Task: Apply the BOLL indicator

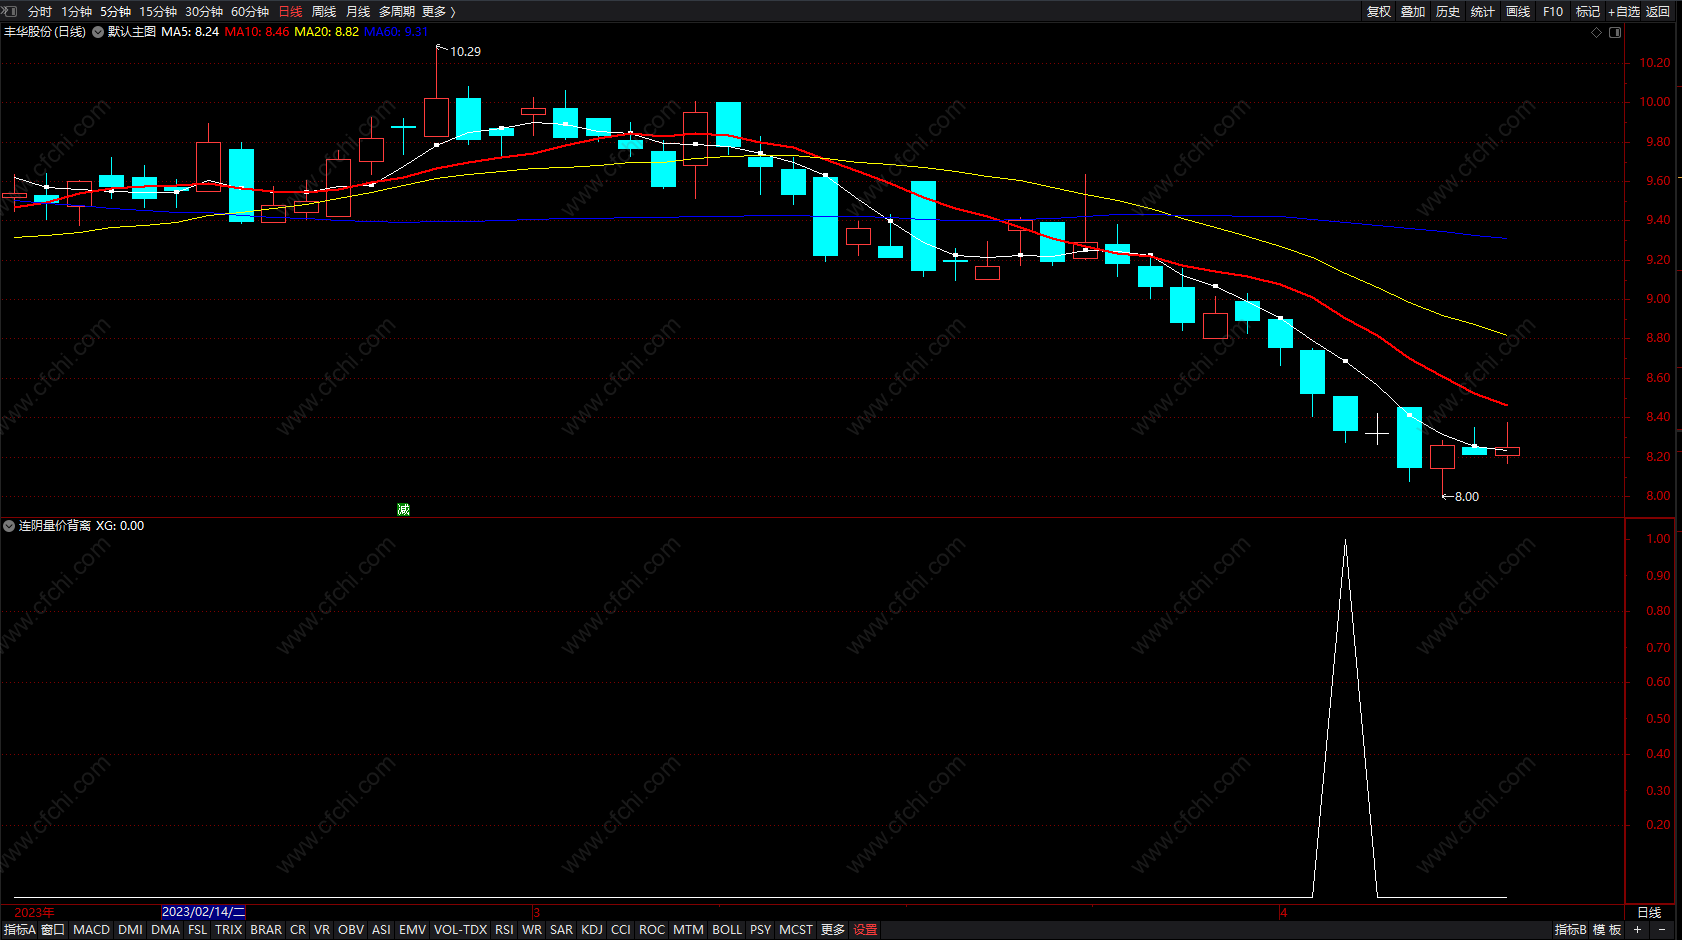Action: point(727,929)
